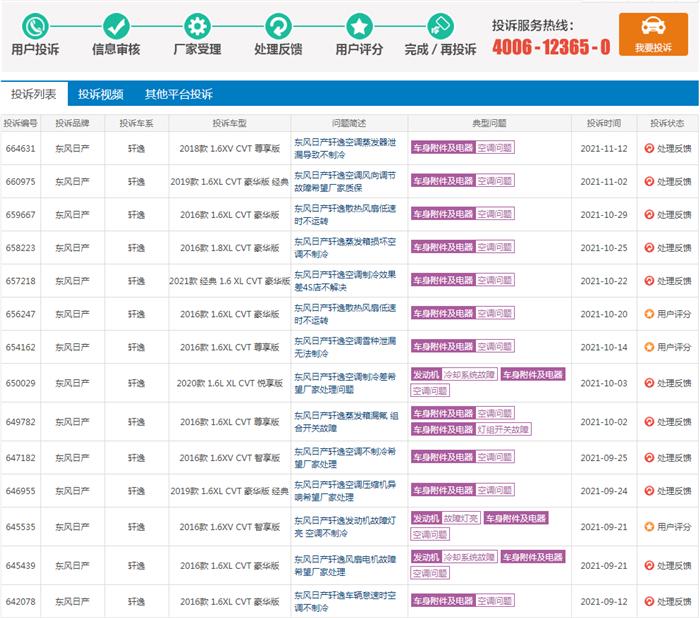The height and width of the screenshot is (618, 700).
Task: Click date 2021-10-03
Action: [x=604, y=383]
